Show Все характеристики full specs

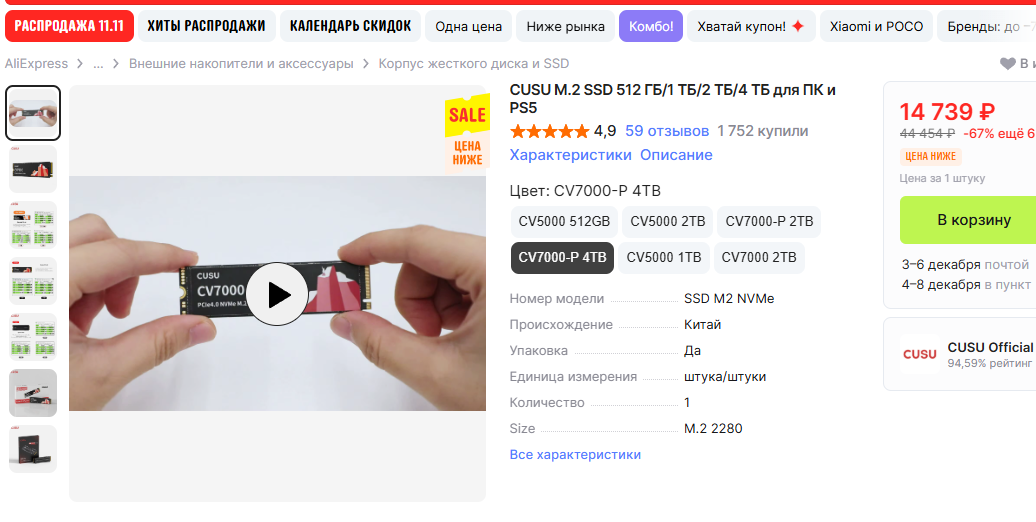575,455
